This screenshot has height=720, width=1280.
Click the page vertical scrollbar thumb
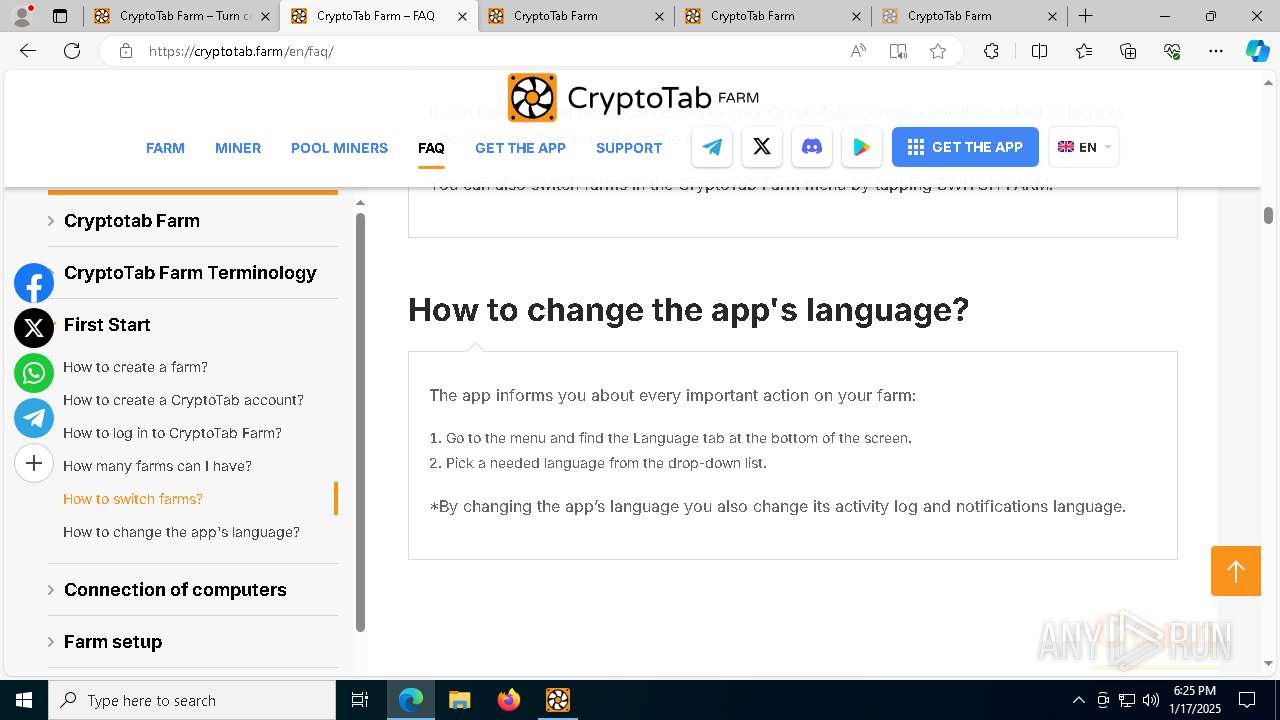coord(1268,215)
